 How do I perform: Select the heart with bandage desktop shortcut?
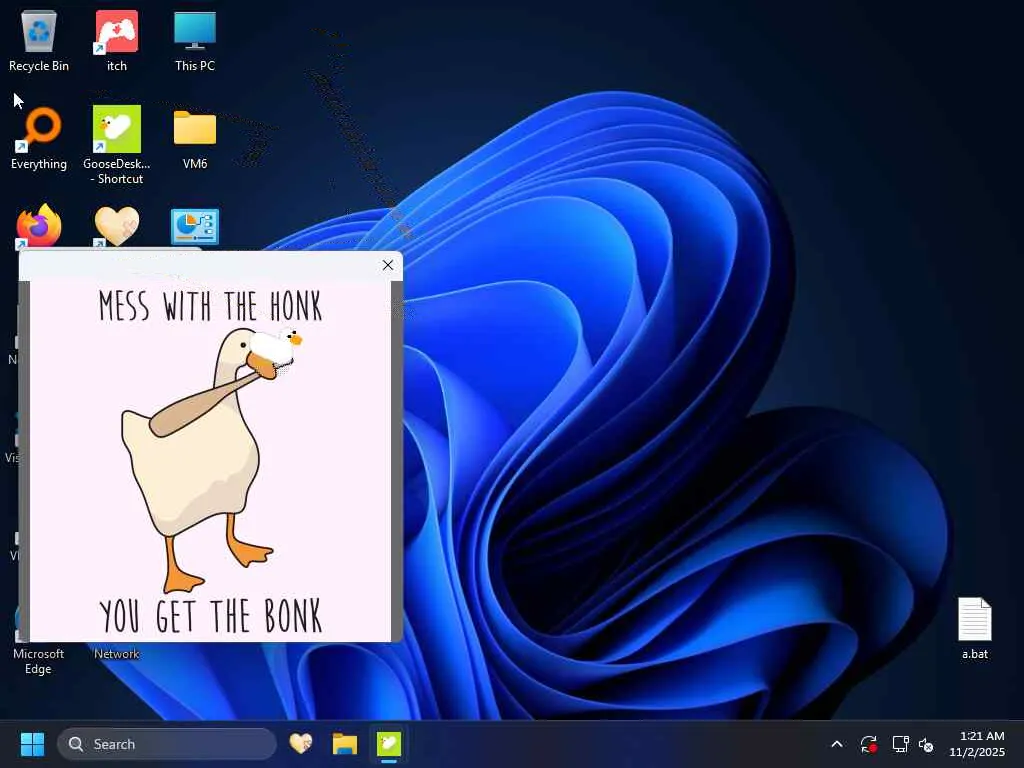click(117, 226)
